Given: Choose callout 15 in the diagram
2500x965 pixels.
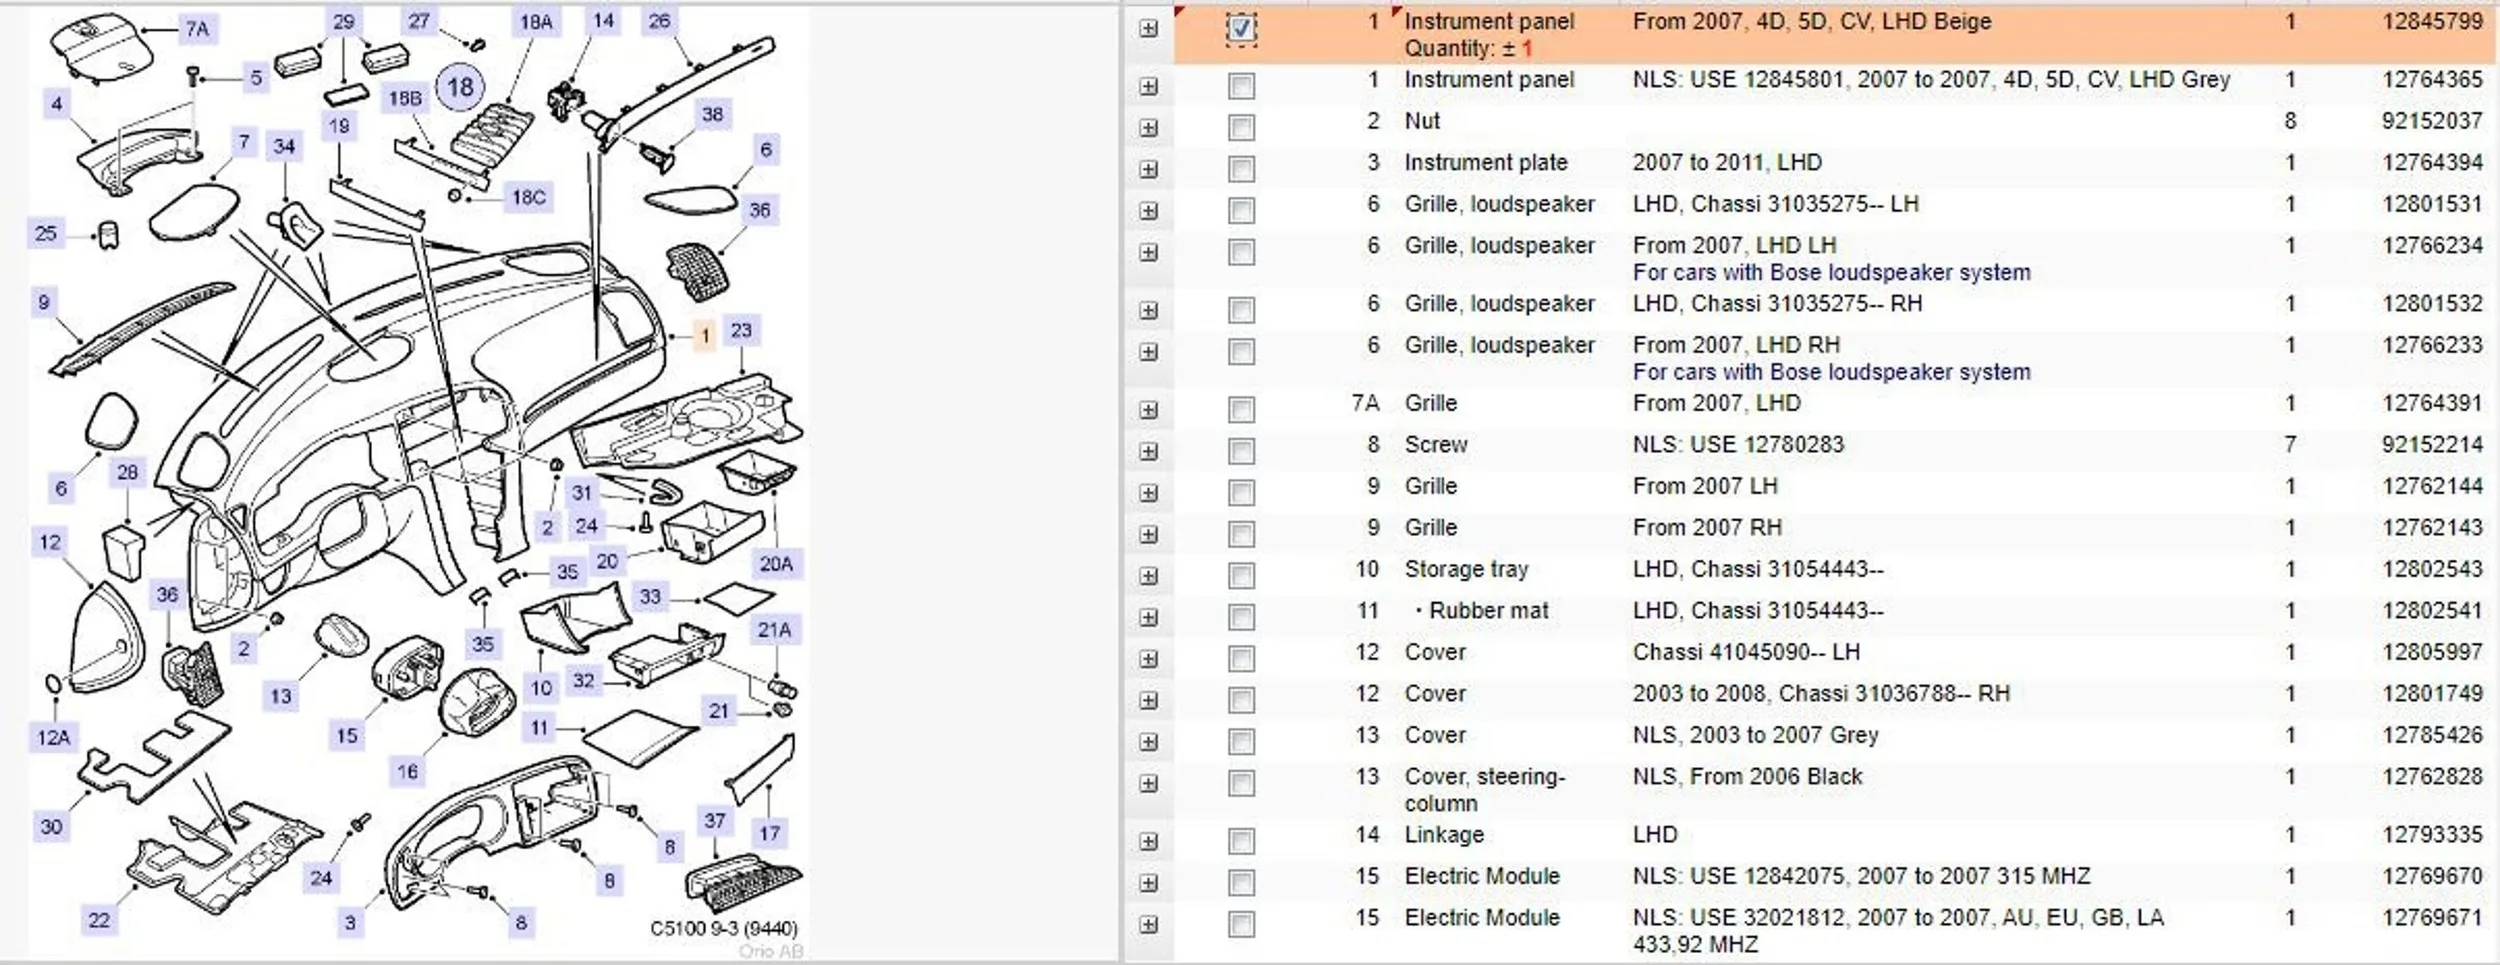Looking at the screenshot, I should coord(346,736).
